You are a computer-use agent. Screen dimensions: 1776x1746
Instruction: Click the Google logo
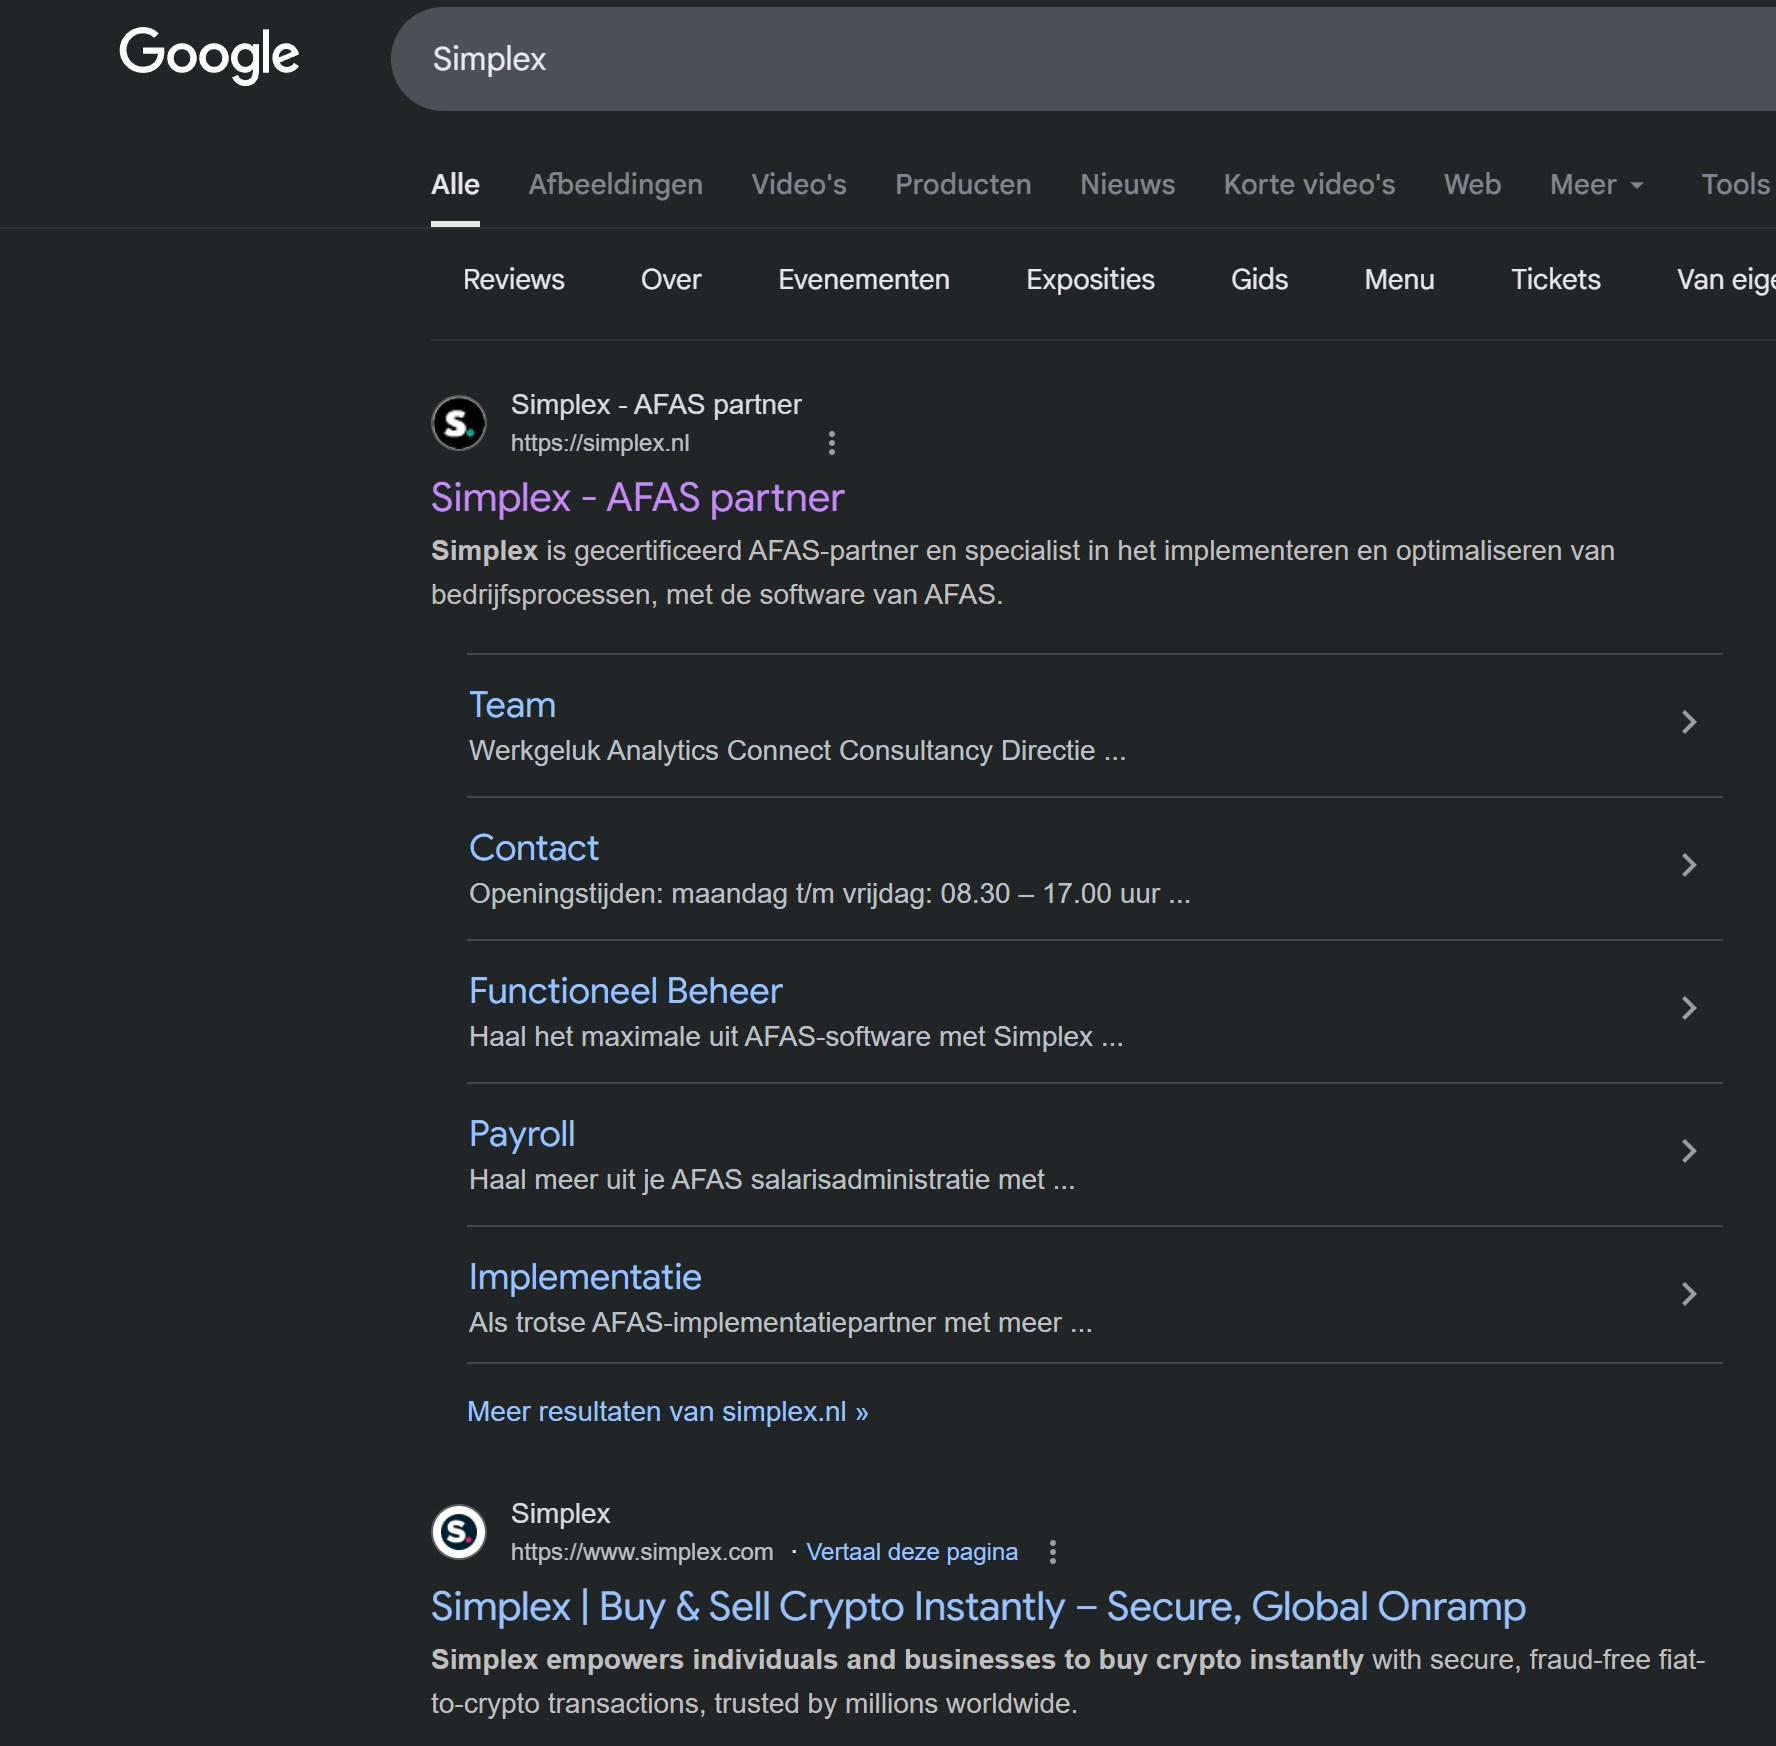pos(209,54)
